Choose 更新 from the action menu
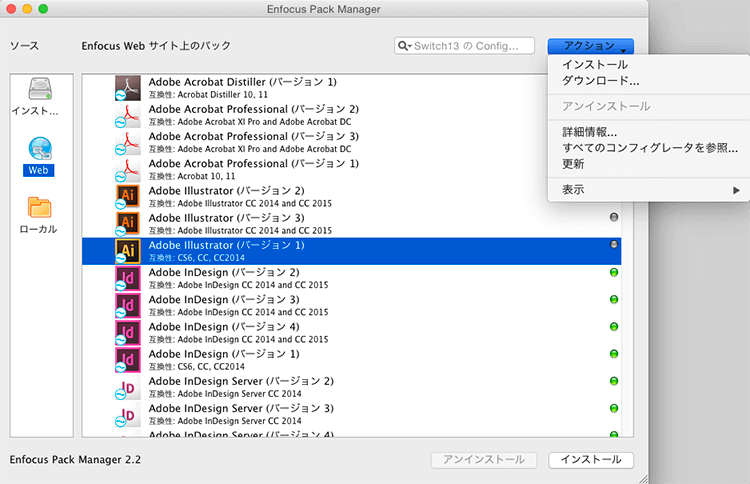Screen dimensions: 750x484 (x=573, y=164)
